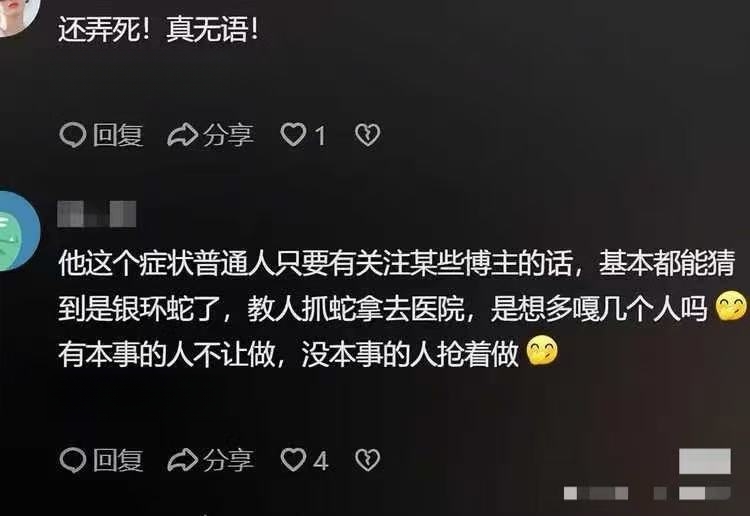Like the silver krait snake comment

click(x=293, y=460)
